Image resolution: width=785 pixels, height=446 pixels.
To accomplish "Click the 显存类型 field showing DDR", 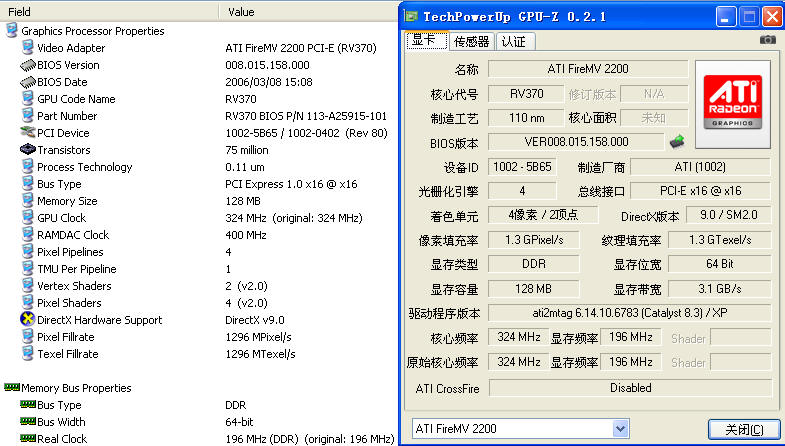I will pos(534,264).
